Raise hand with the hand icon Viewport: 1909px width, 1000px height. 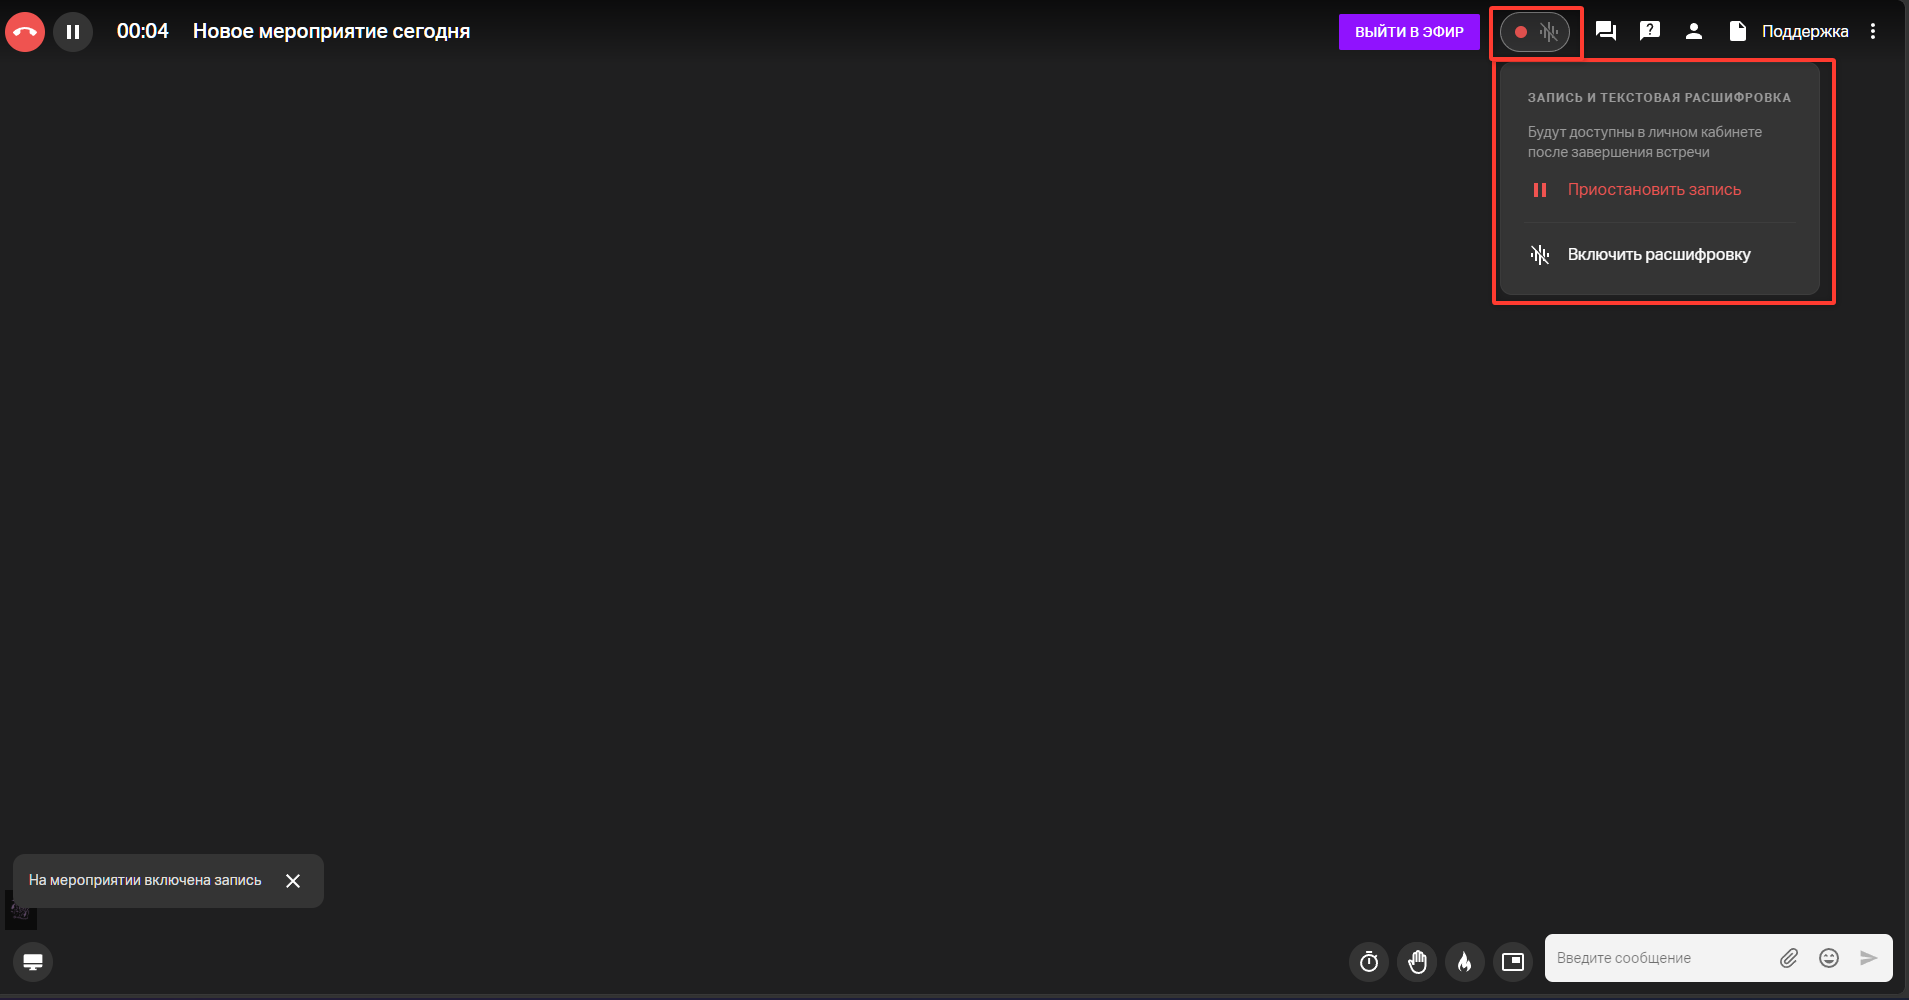coord(1417,962)
